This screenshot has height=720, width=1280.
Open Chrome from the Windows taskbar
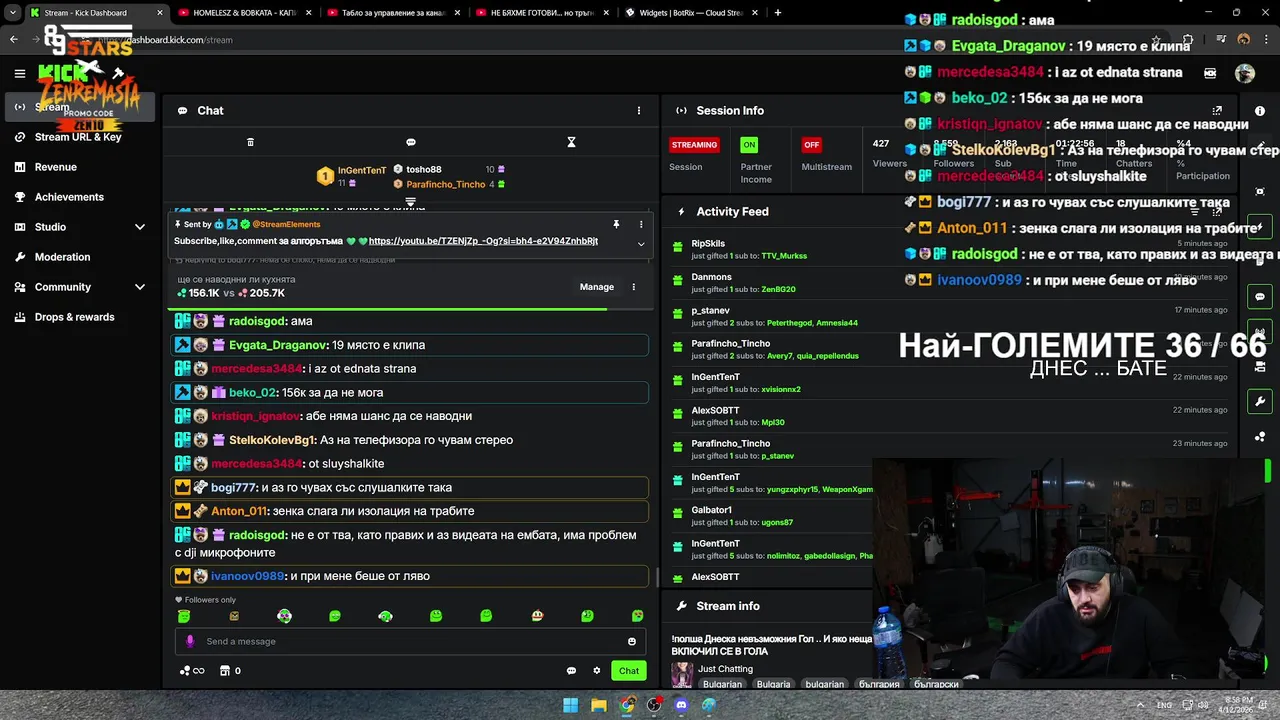click(x=626, y=705)
